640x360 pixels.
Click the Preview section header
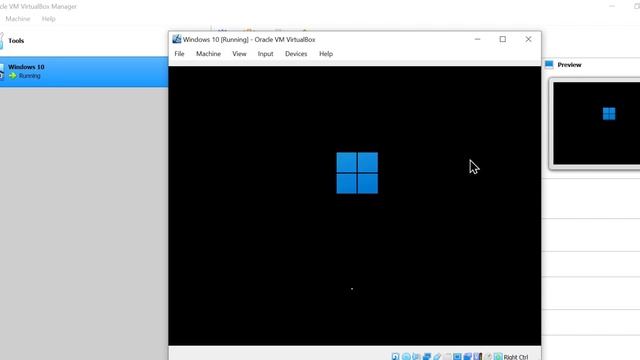pyautogui.click(x=569, y=64)
